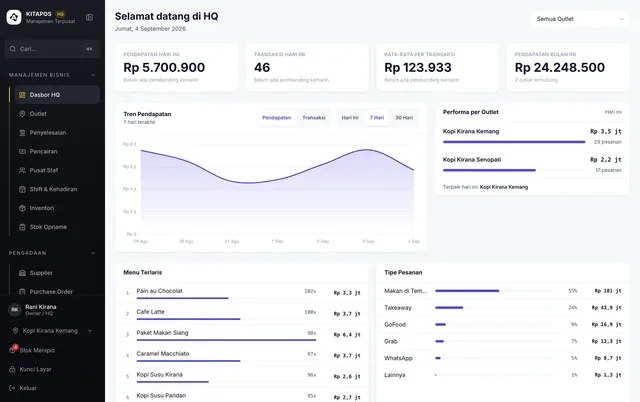Click the Dasbor HQ grid icon
The width and height of the screenshot is (640, 402).
pos(22,95)
